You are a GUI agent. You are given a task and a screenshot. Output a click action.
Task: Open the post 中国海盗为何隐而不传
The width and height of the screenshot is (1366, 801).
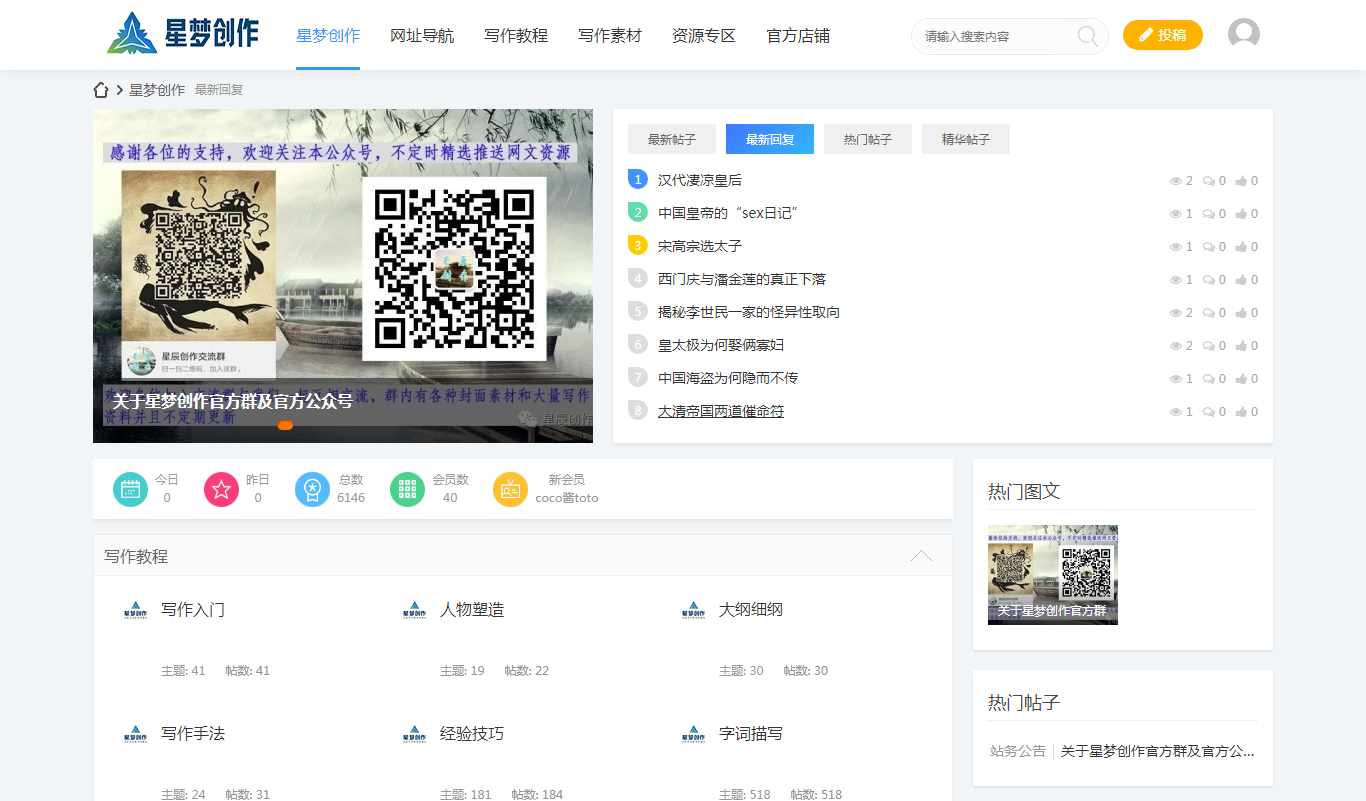tap(728, 378)
